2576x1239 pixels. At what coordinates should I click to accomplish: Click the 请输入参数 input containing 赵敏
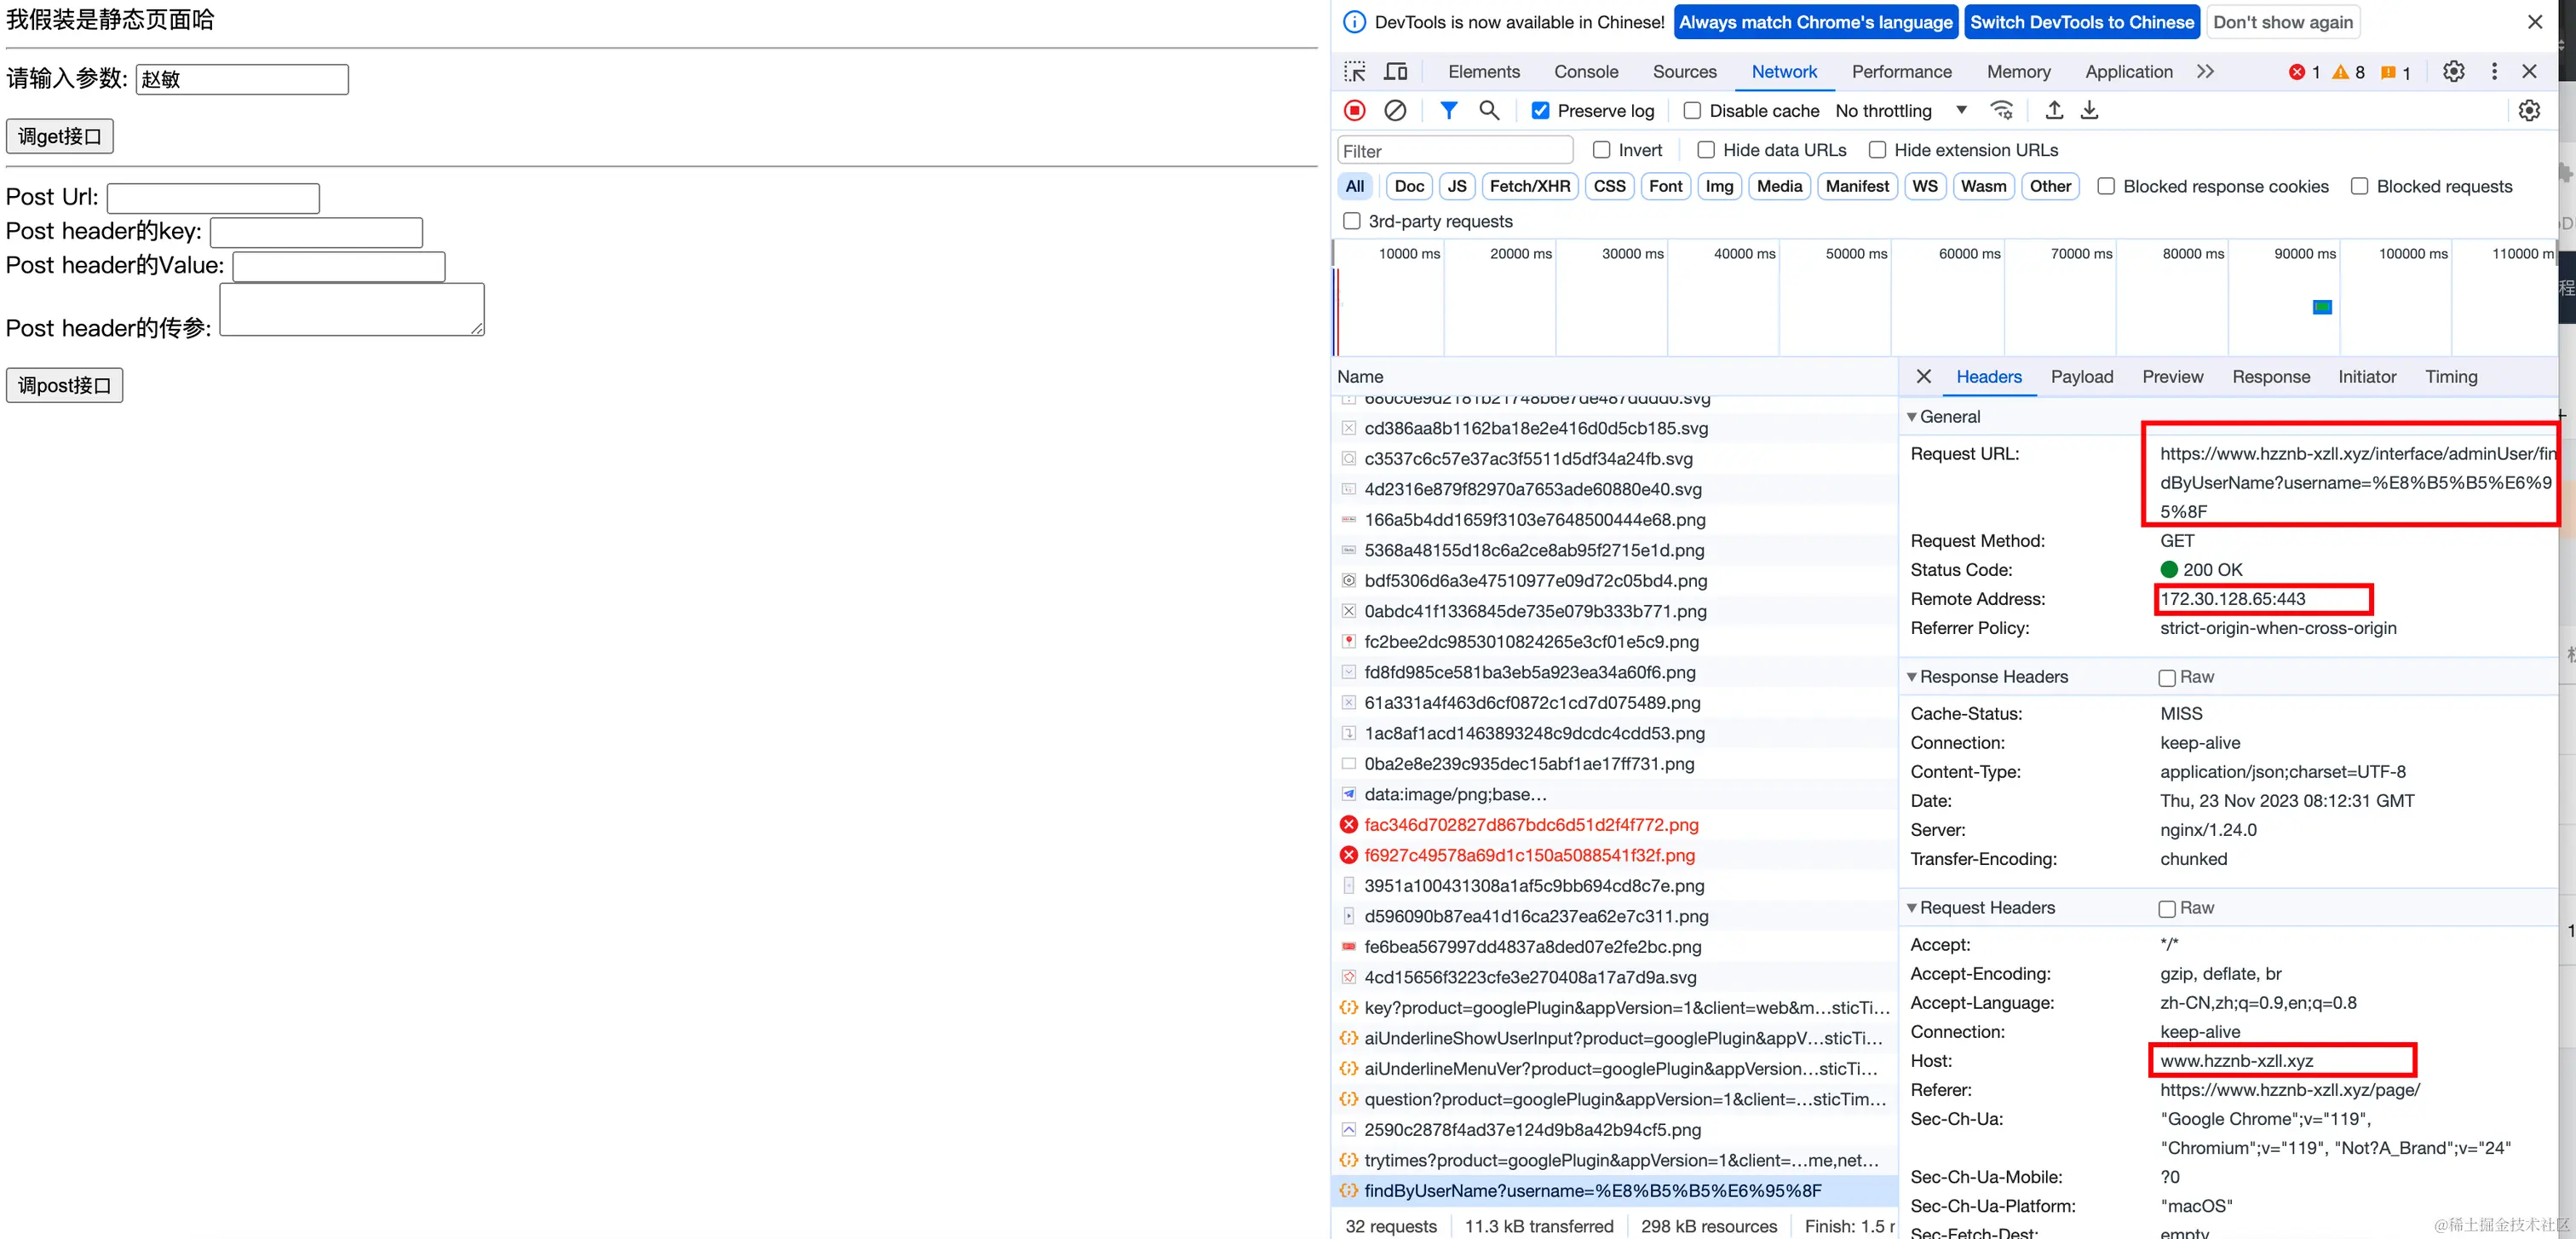point(242,79)
